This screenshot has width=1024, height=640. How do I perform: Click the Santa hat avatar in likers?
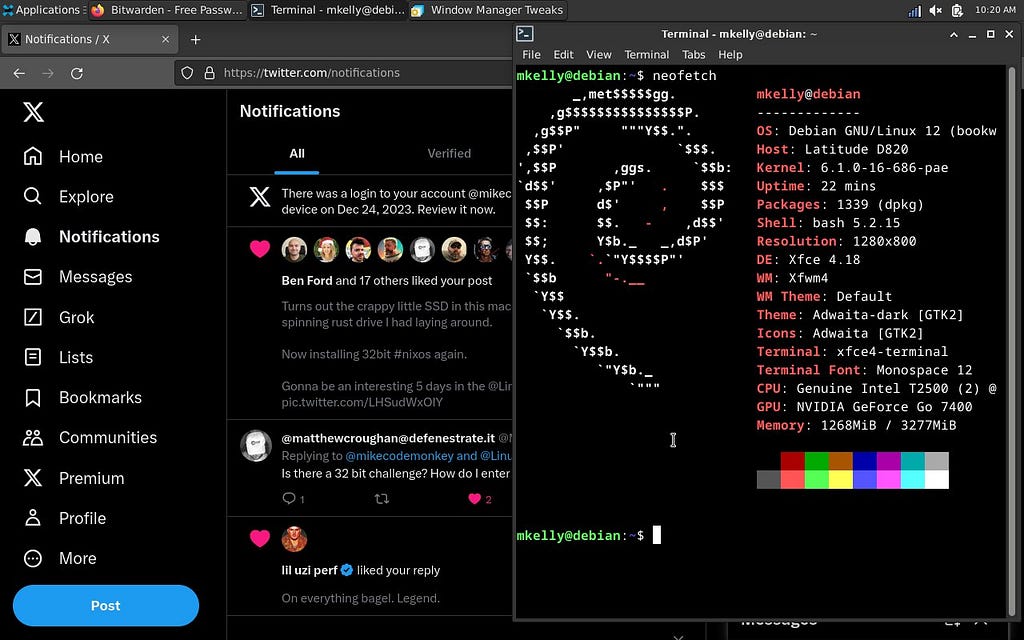(x=326, y=249)
